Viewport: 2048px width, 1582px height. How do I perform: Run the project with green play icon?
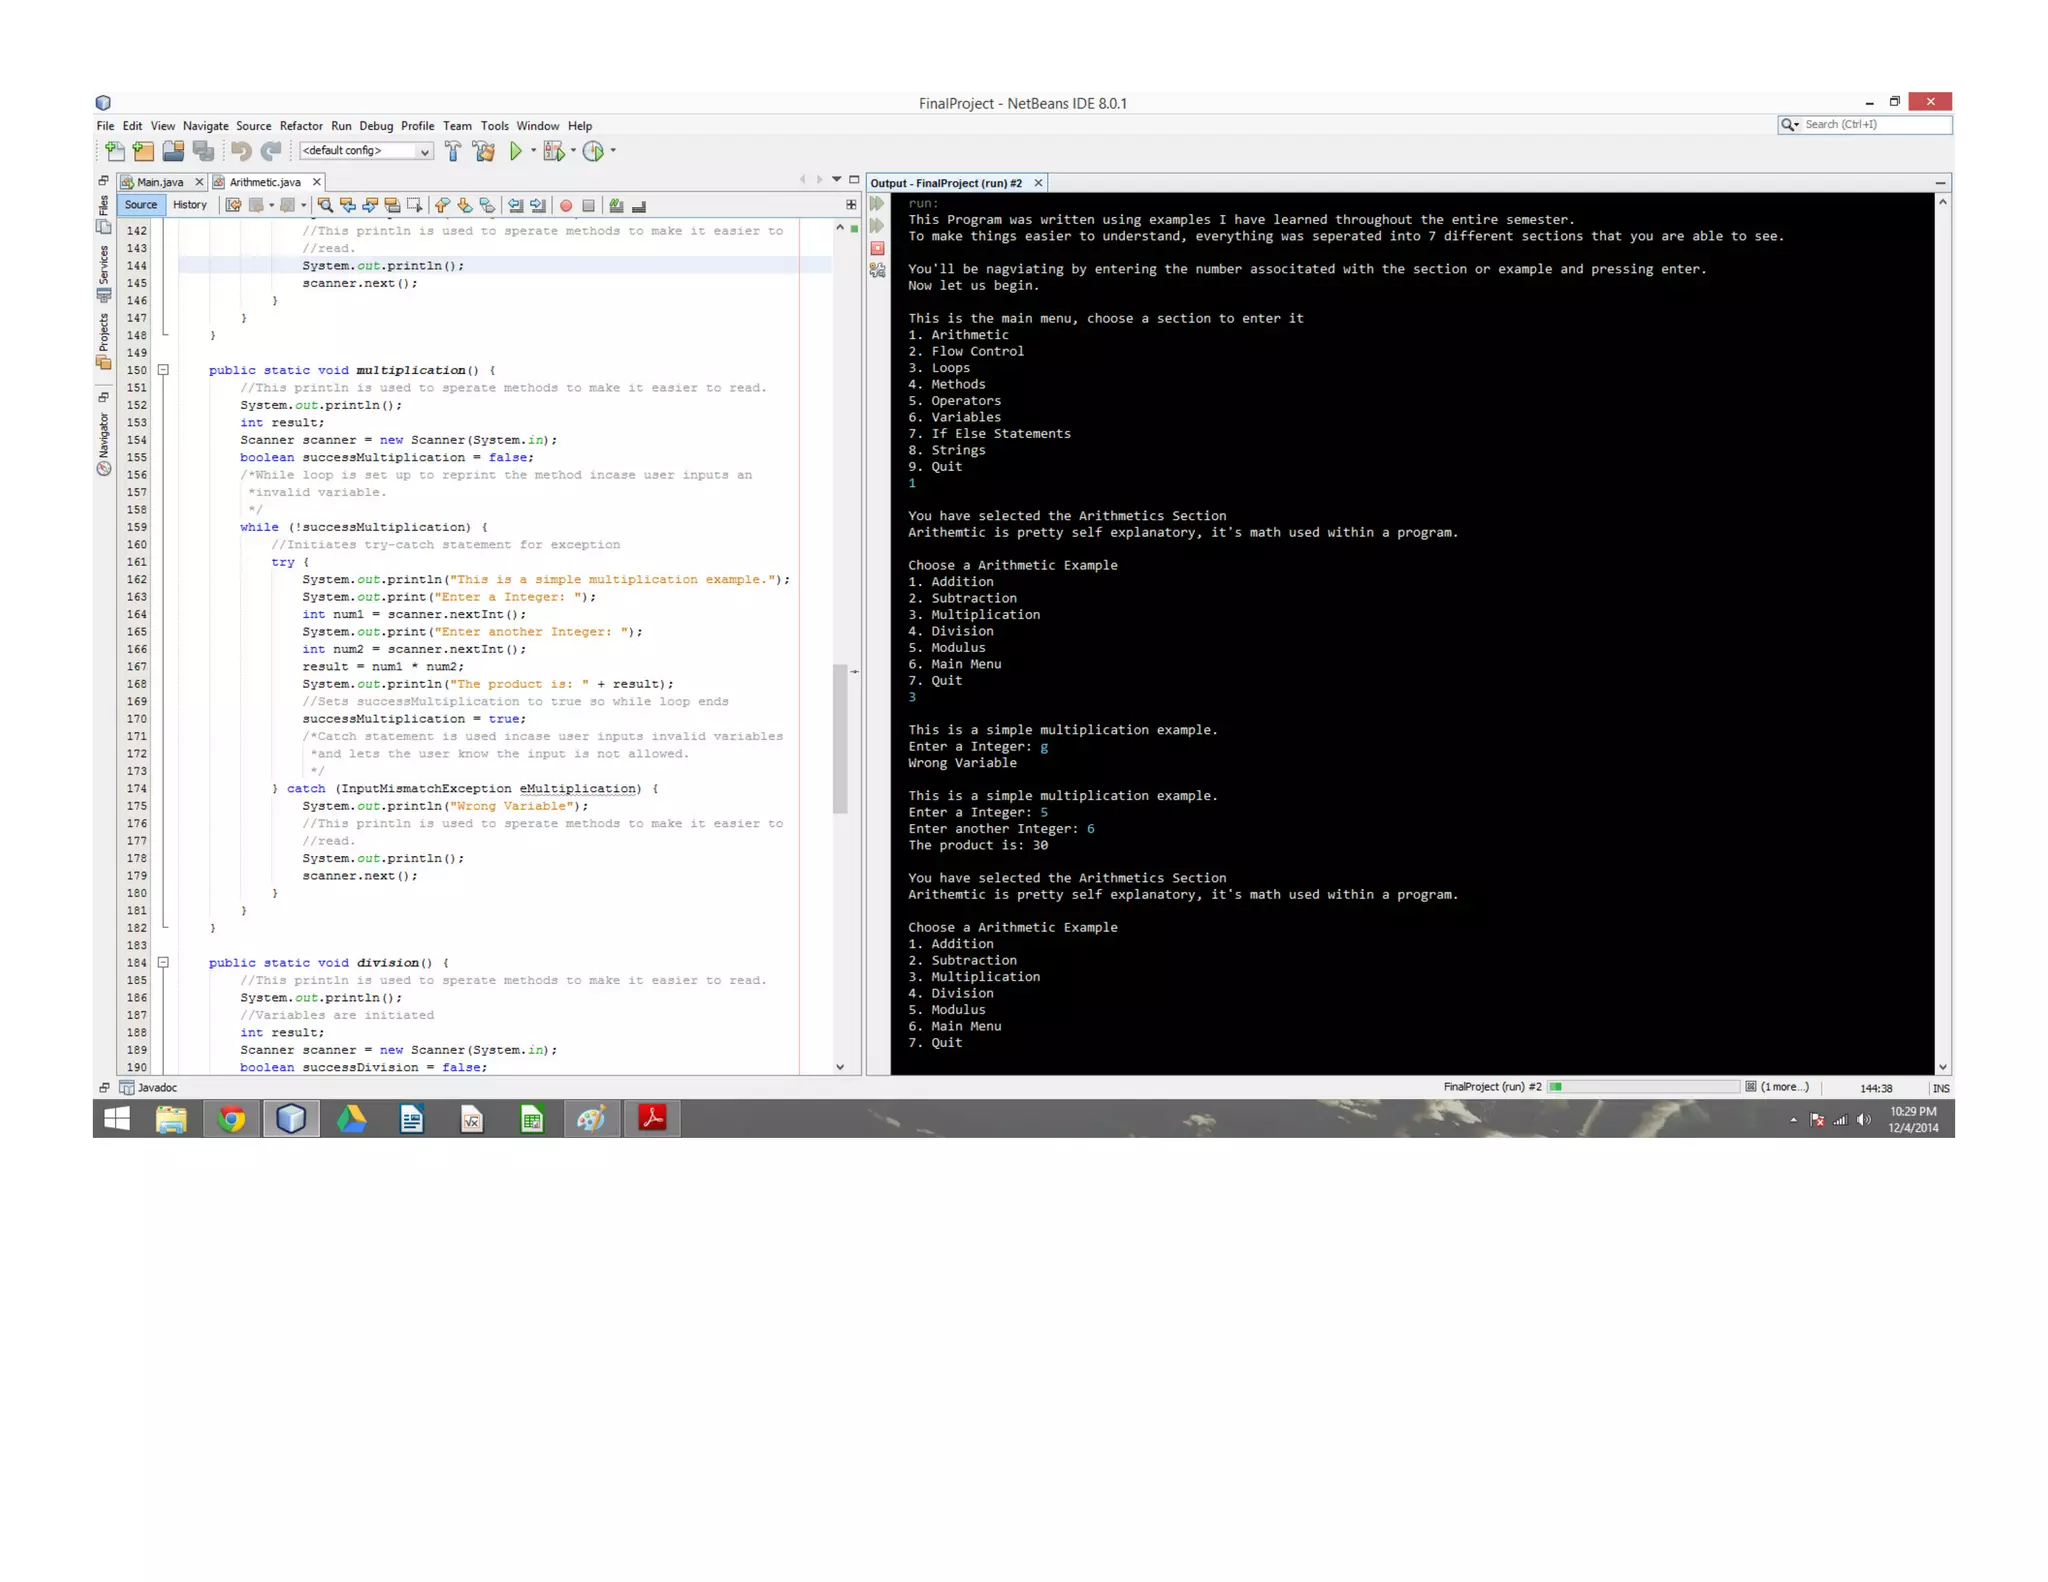pyautogui.click(x=516, y=151)
